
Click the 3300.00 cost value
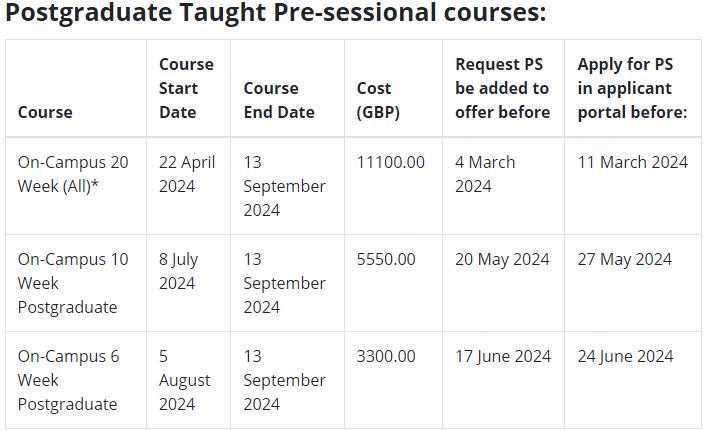386,356
